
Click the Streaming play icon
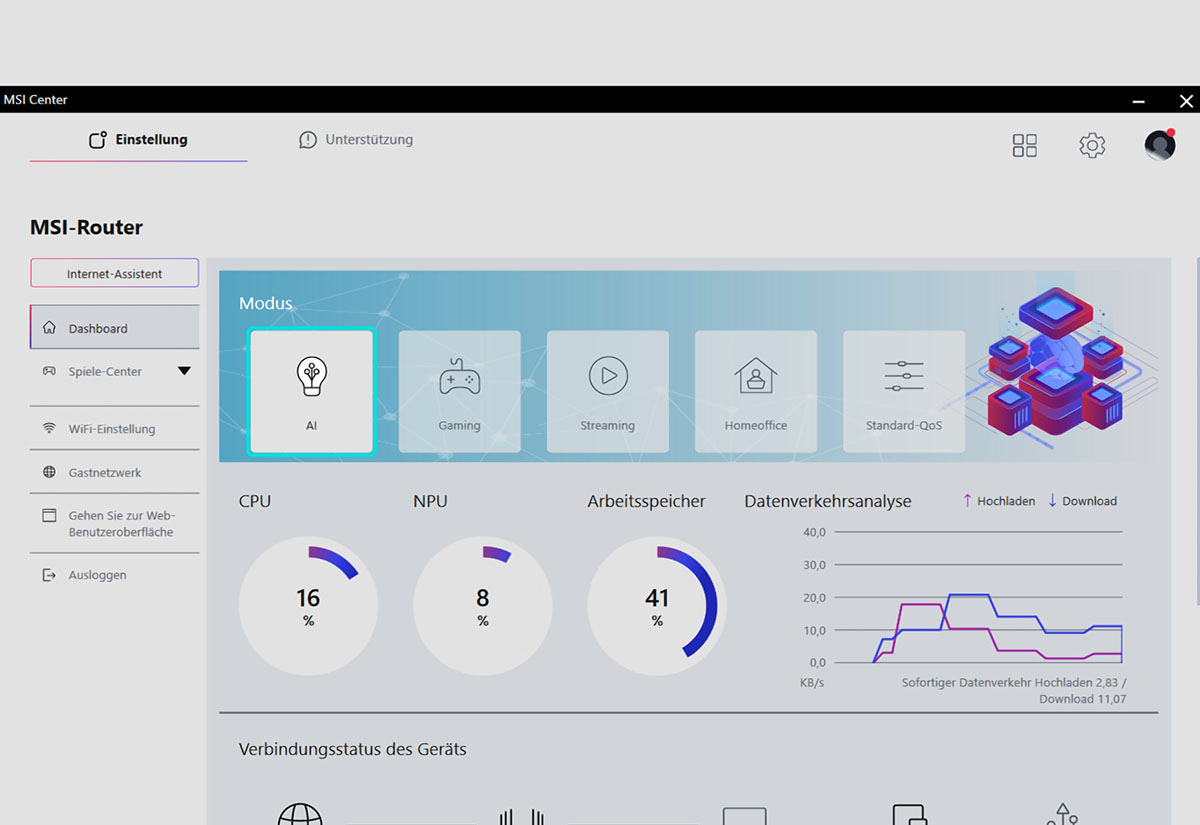click(x=608, y=376)
